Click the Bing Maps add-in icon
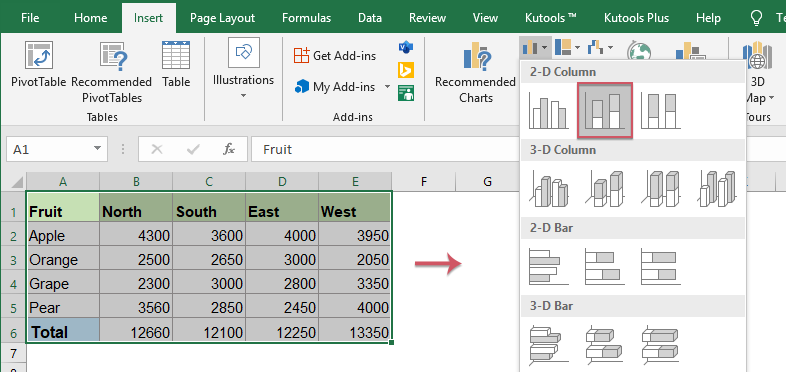 click(x=406, y=70)
